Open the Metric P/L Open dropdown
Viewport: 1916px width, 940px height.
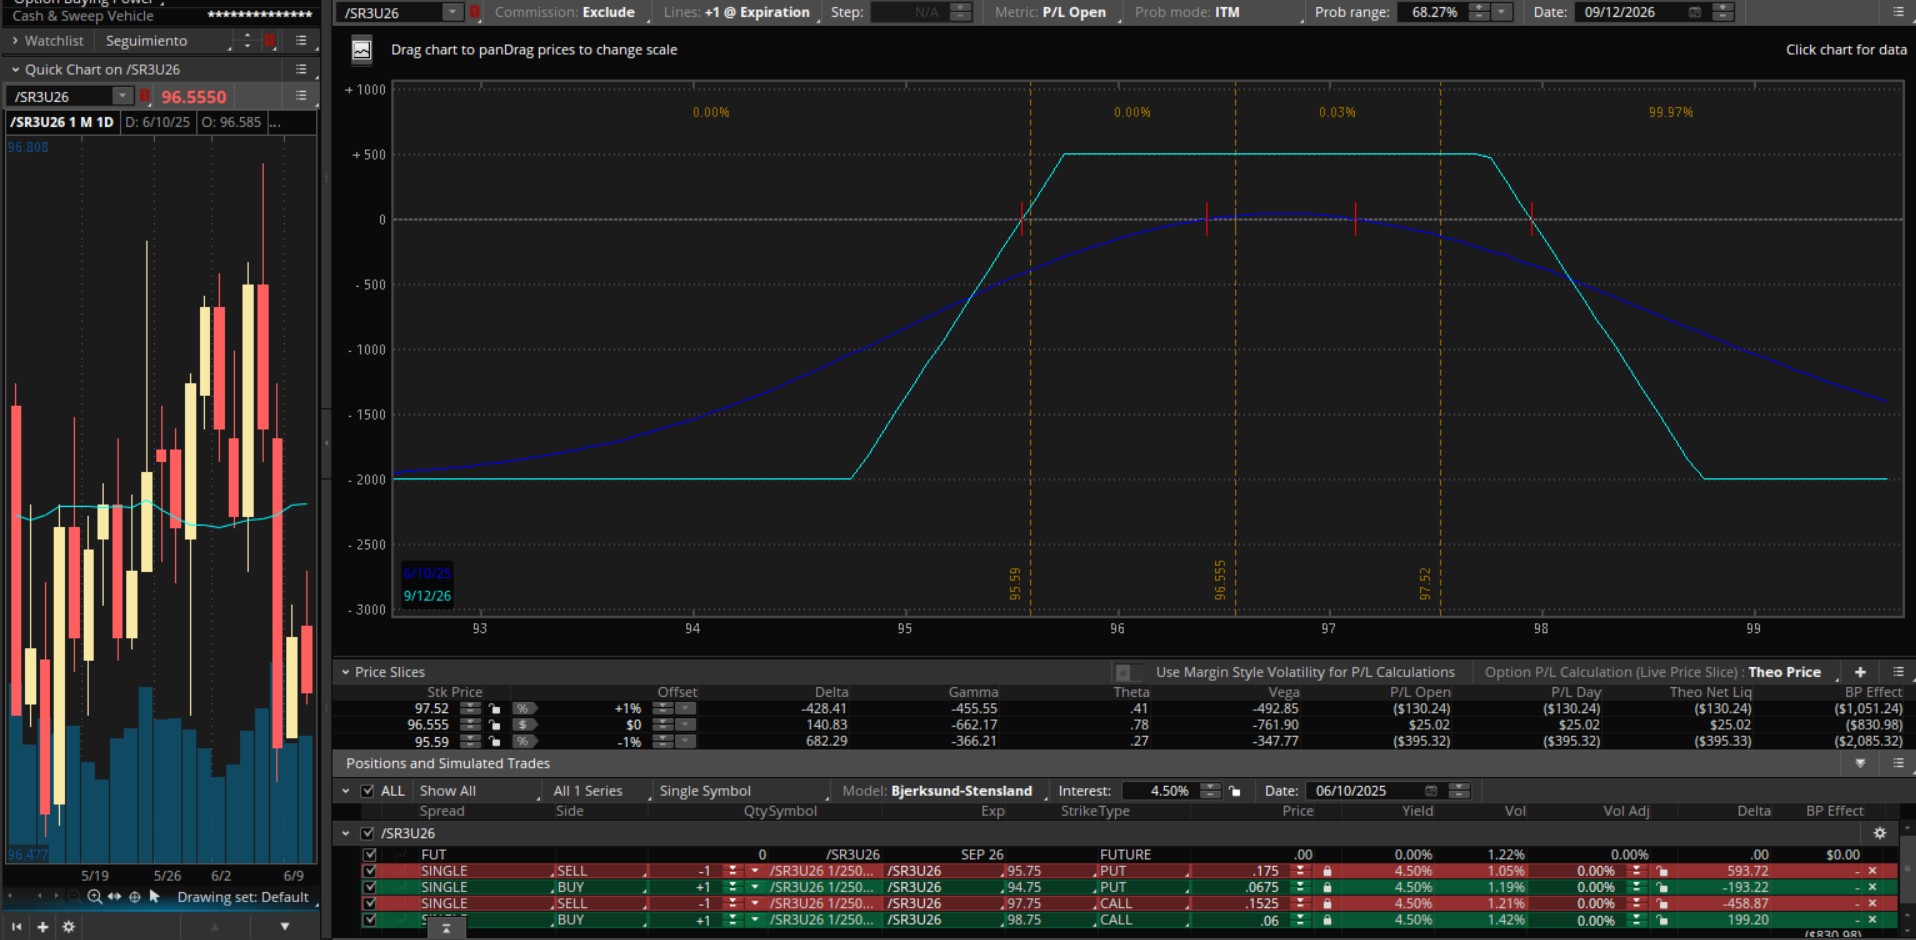[x=1074, y=12]
